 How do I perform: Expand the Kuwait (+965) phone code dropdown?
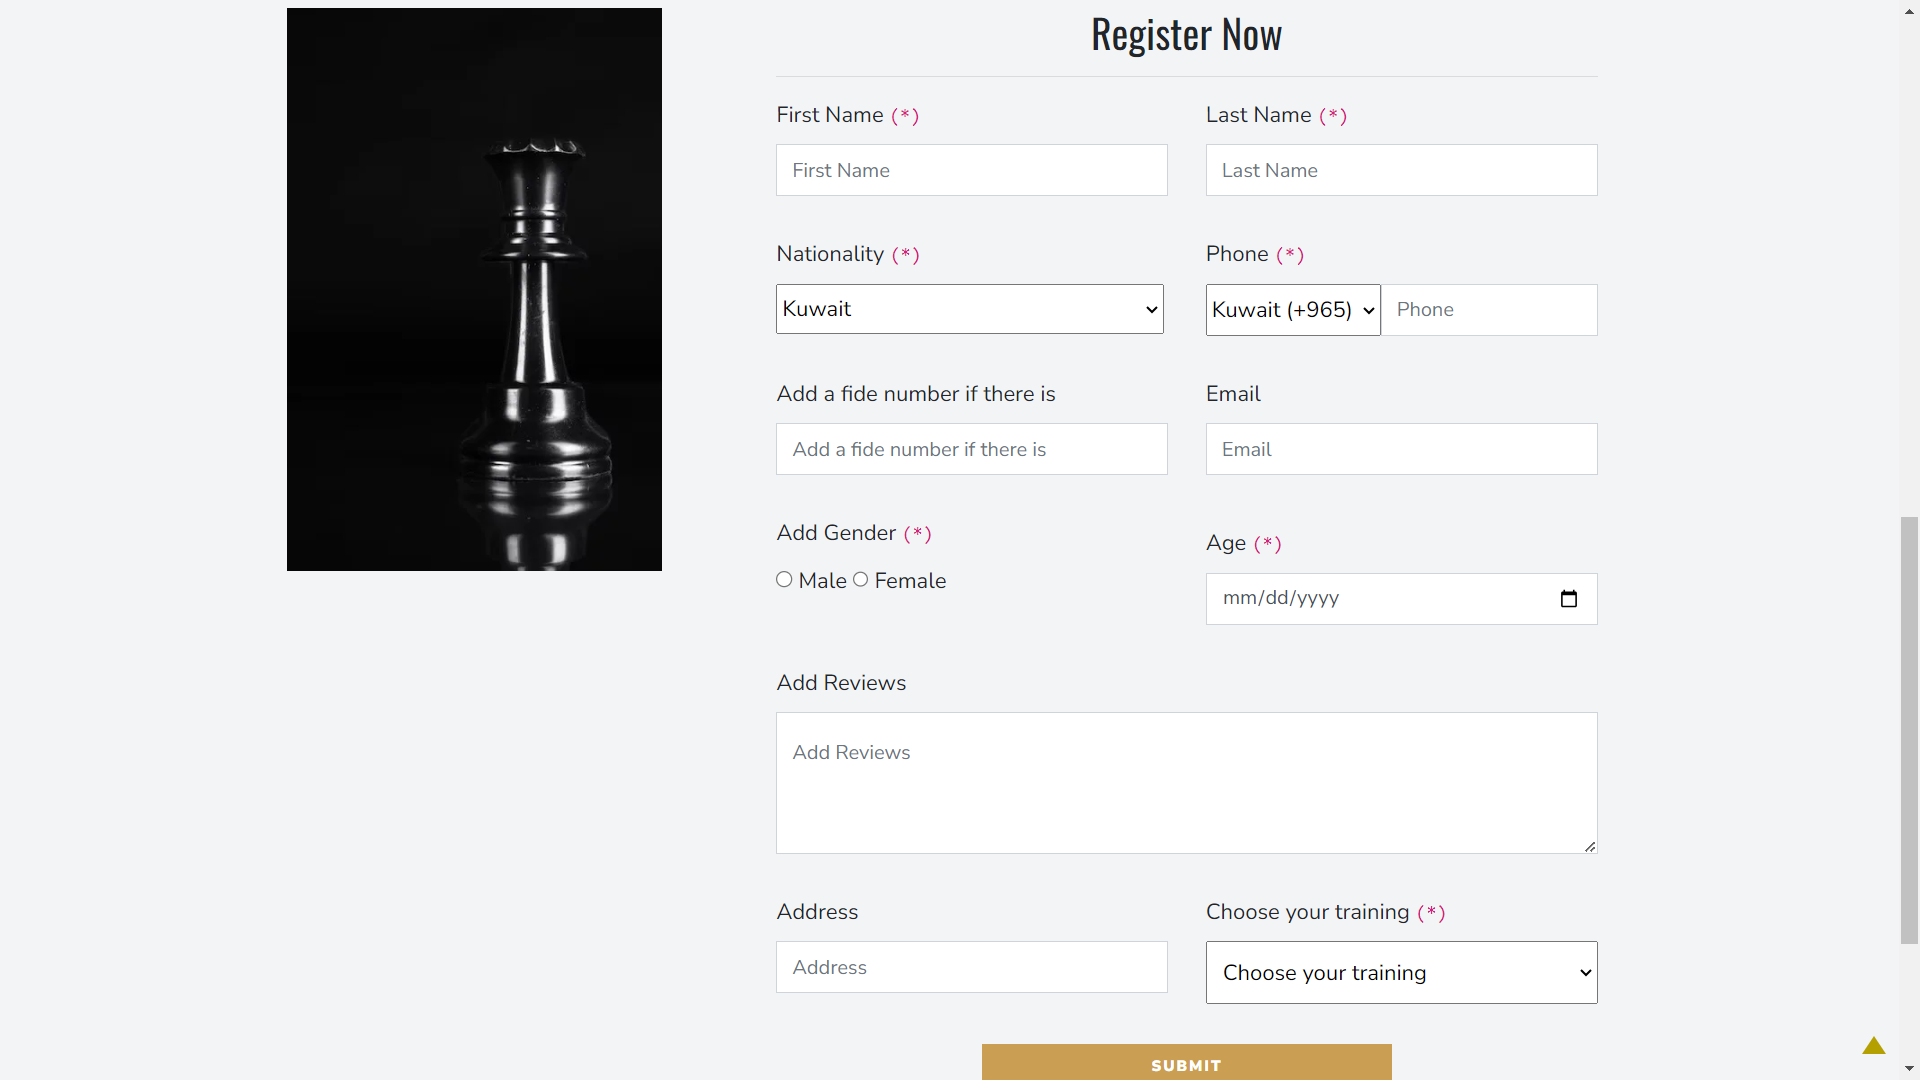point(1292,310)
